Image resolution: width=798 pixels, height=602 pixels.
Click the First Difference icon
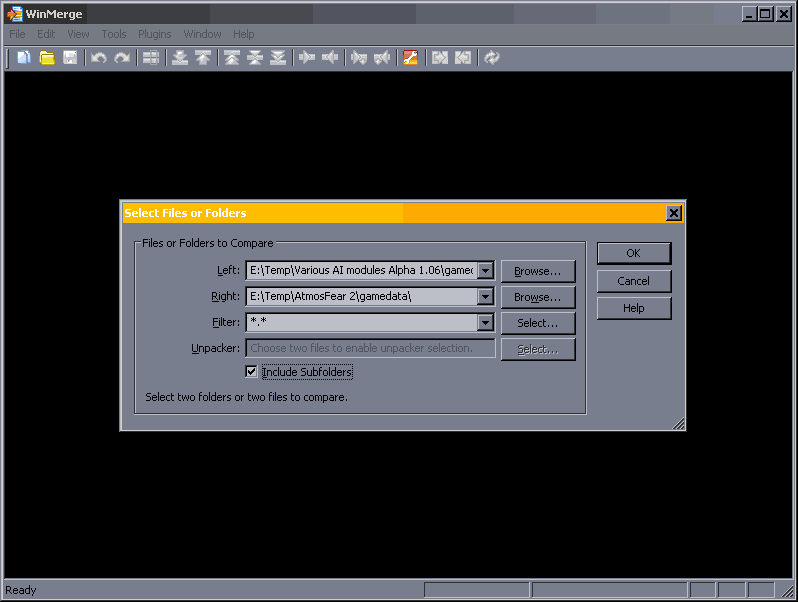coord(232,58)
